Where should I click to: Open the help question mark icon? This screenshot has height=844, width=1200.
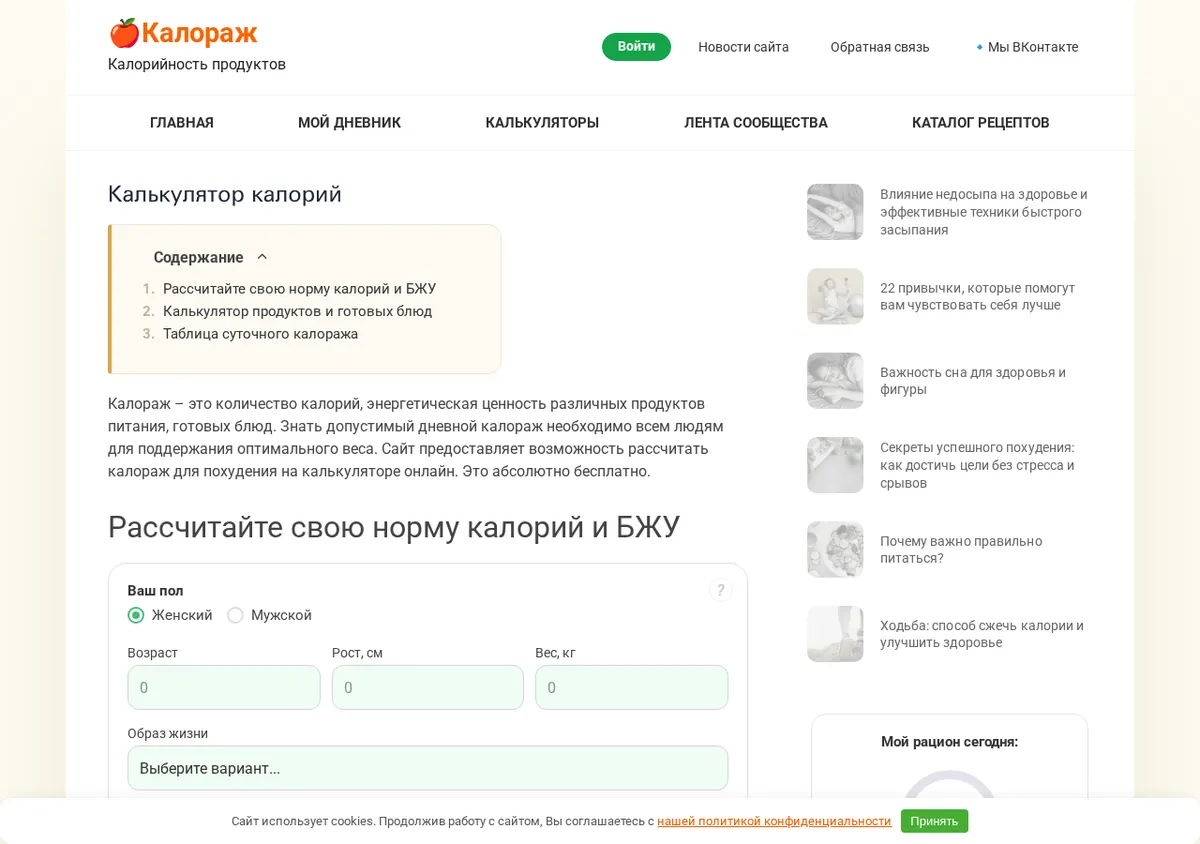point(720,590)
